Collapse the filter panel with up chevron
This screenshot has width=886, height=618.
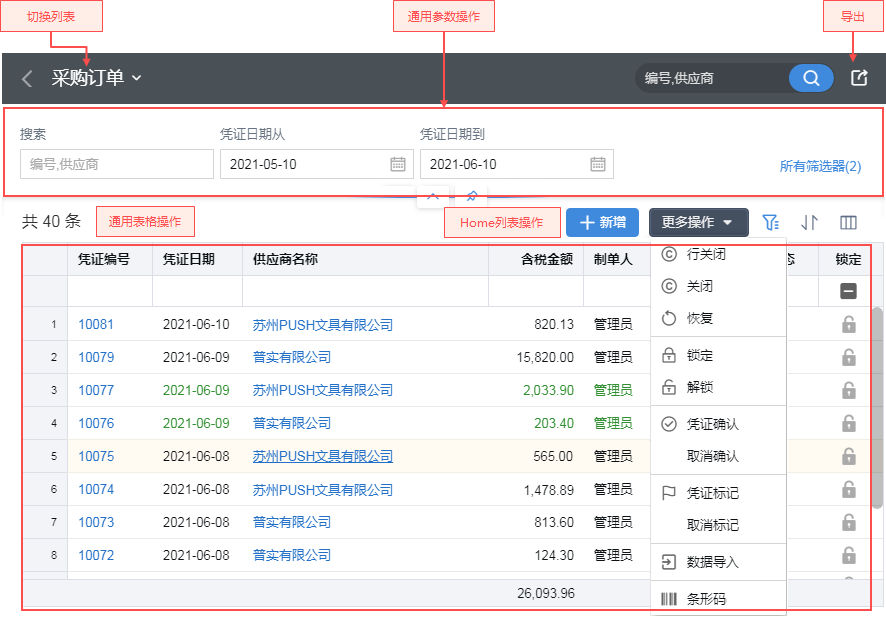pos(433,196)
